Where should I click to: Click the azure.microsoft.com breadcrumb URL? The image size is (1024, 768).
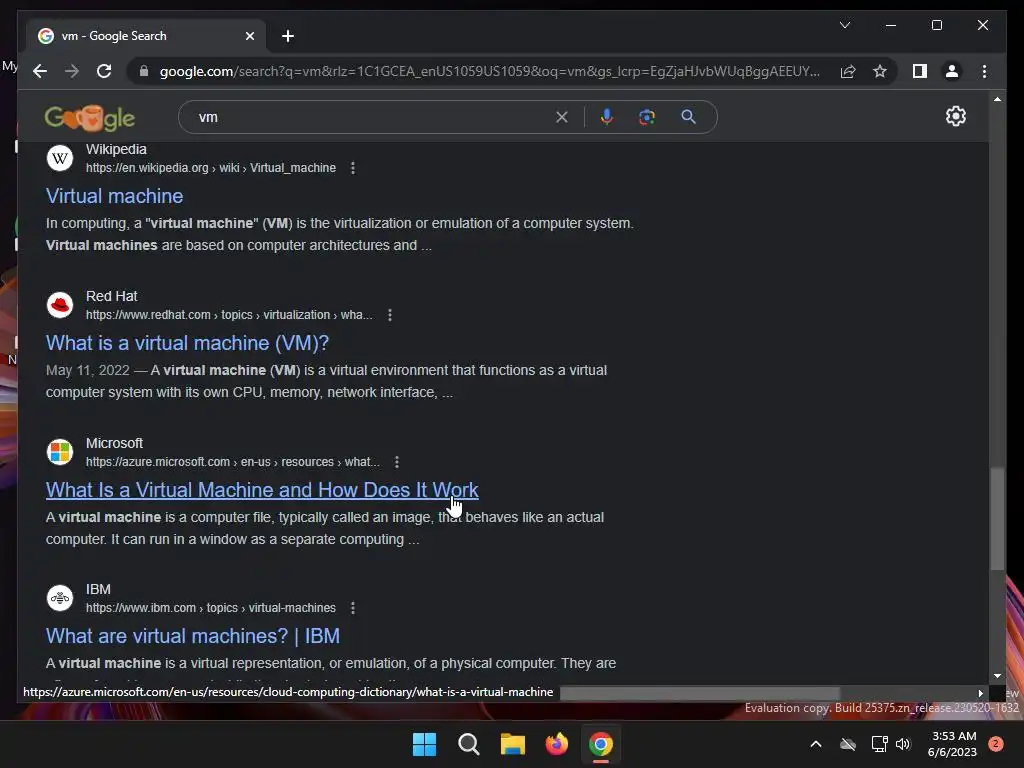click(232, 462)
